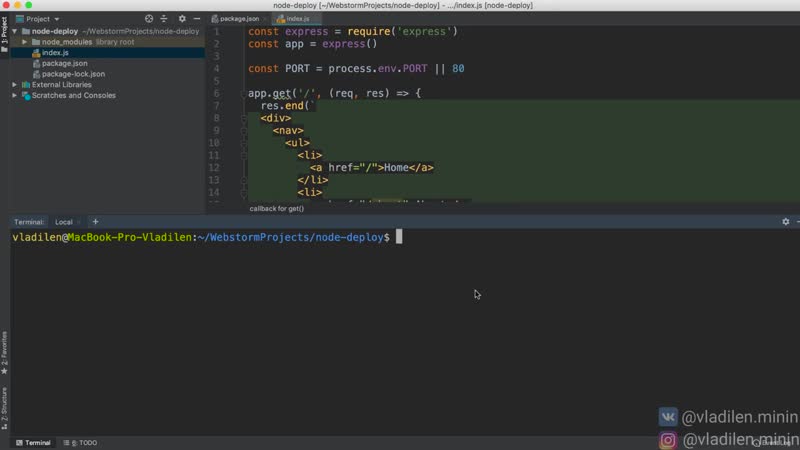The height and width of the screenshot is (450, 800).
Task: Select index.js in the project tree
Action: 55,53
